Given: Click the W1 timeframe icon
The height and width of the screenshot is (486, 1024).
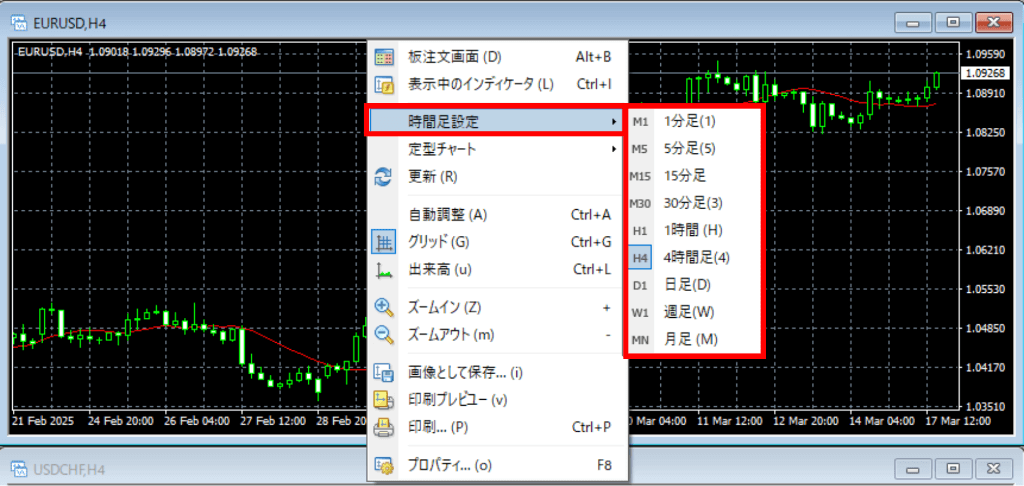Looking at the screenshot, I should pyautogui.click(x=641, y=313).
